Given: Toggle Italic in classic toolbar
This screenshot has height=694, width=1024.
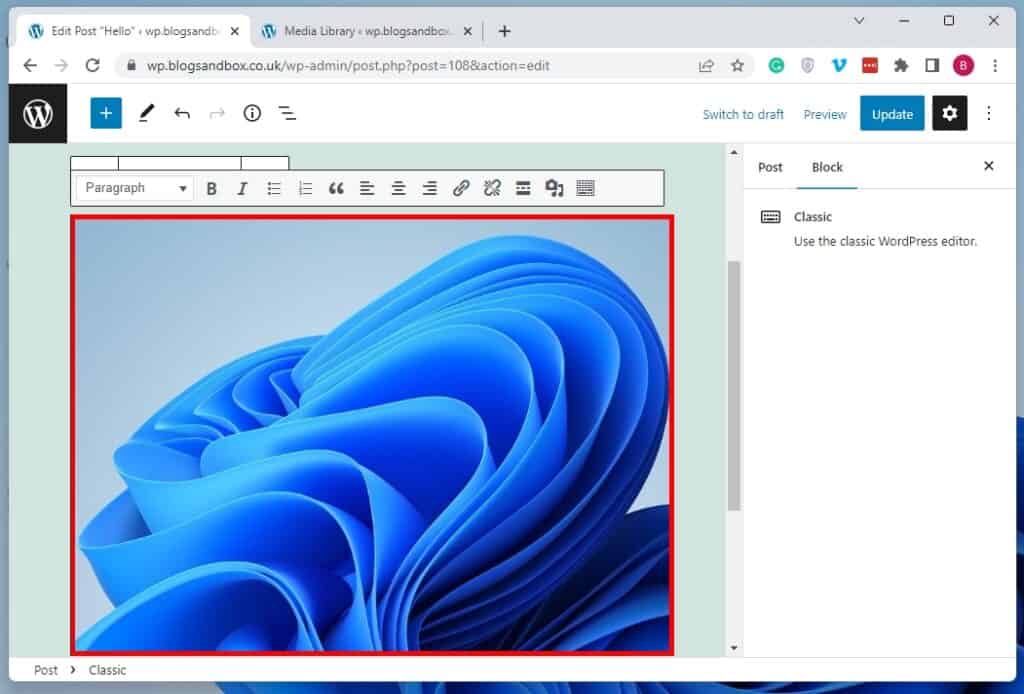Looking at the screenshot, I should (242, 189).
